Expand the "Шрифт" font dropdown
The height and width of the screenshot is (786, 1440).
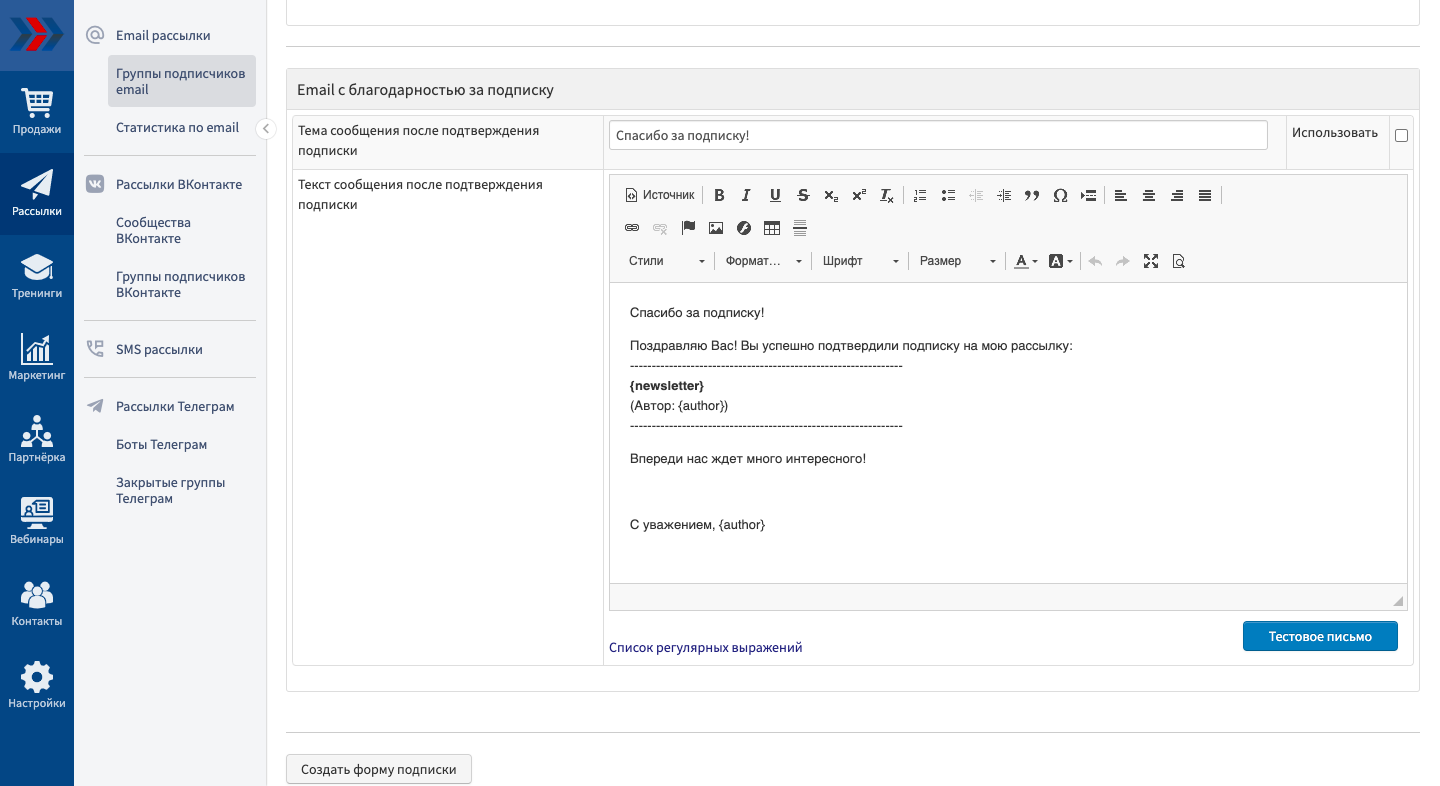(x=860, y=261)
